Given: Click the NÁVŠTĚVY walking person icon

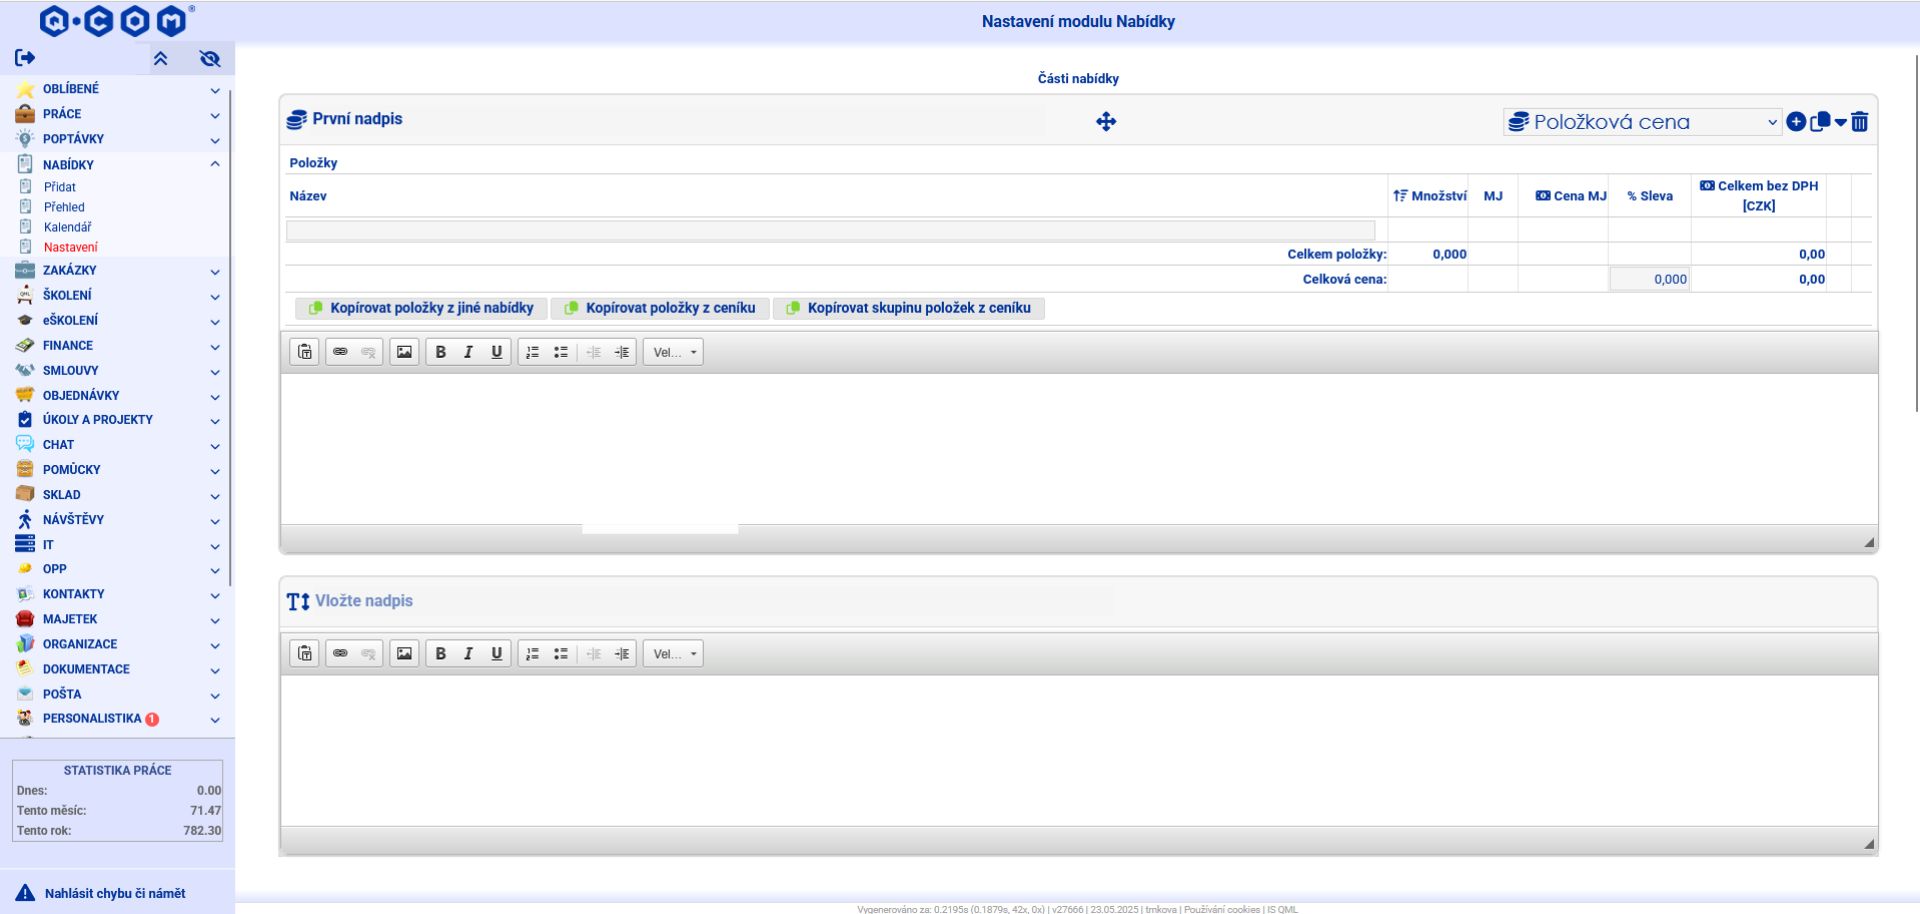Looking at the screenshot, I should [x=25, y=519].
